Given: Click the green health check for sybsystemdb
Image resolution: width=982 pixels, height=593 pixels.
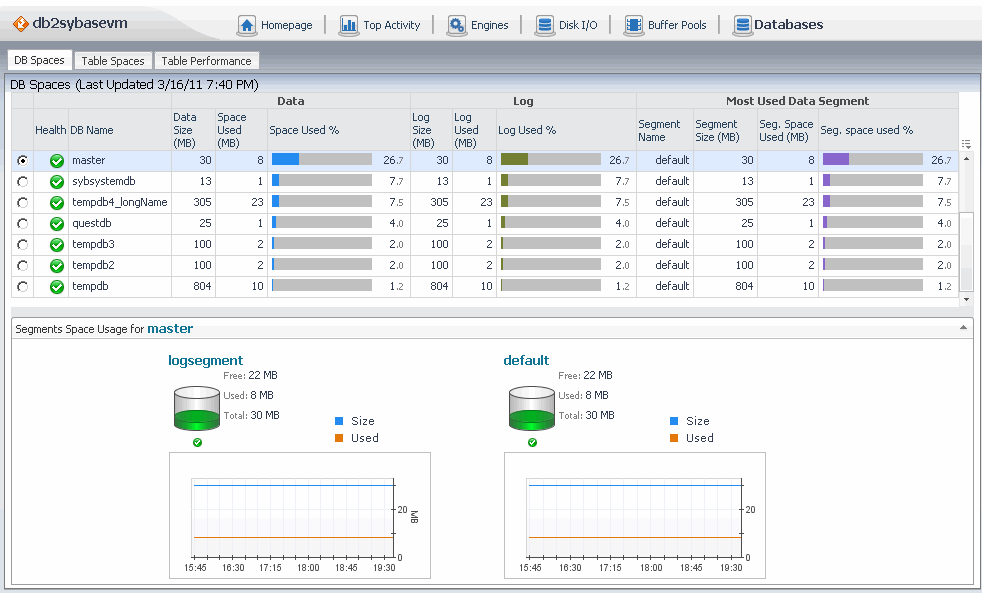Looking at the screenshot, I should point(57,182).
